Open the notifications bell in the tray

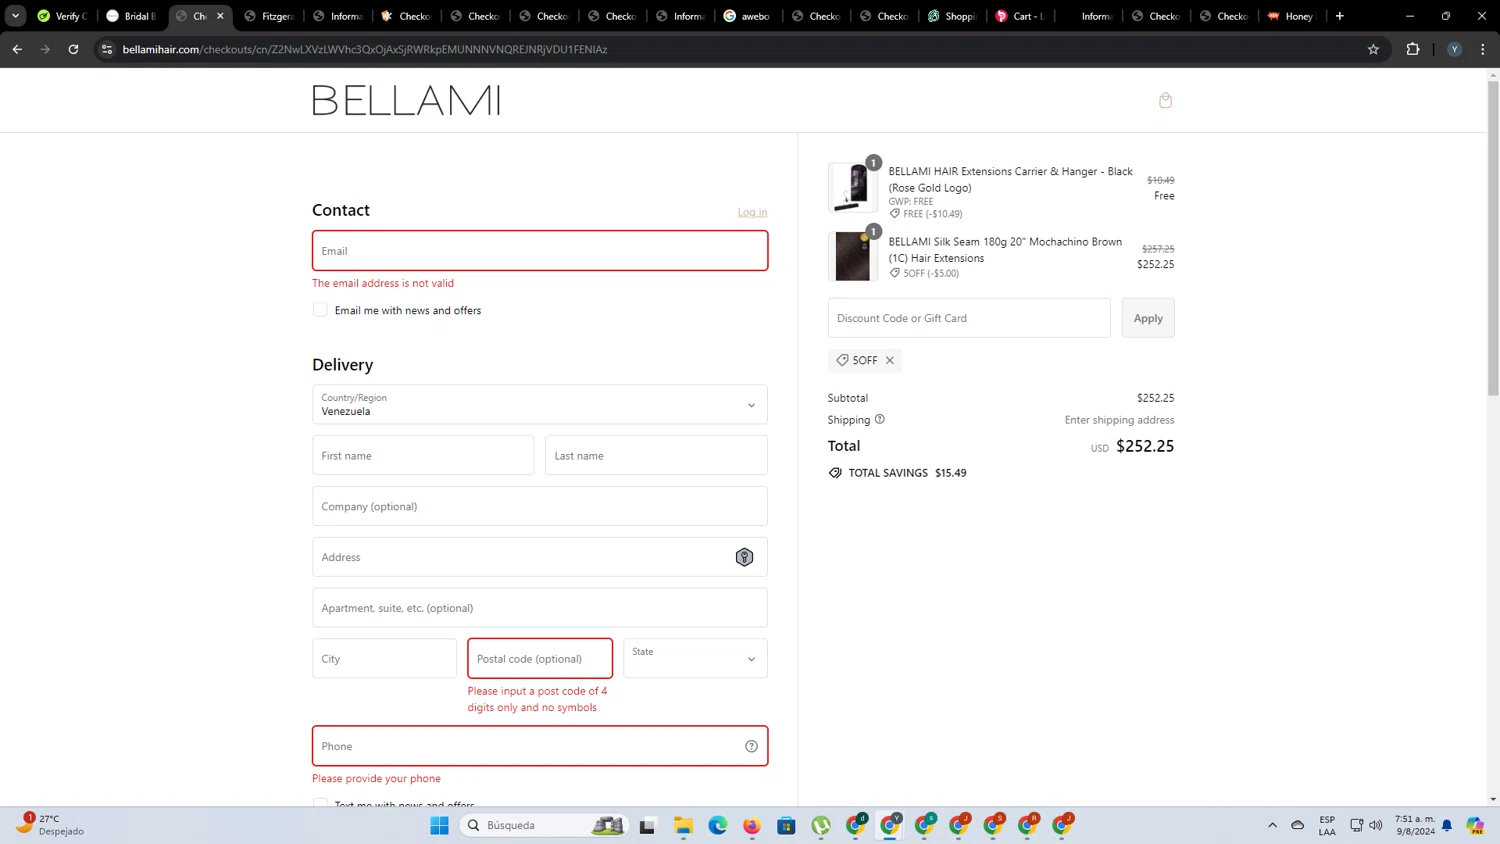(x=1447, y=825)
